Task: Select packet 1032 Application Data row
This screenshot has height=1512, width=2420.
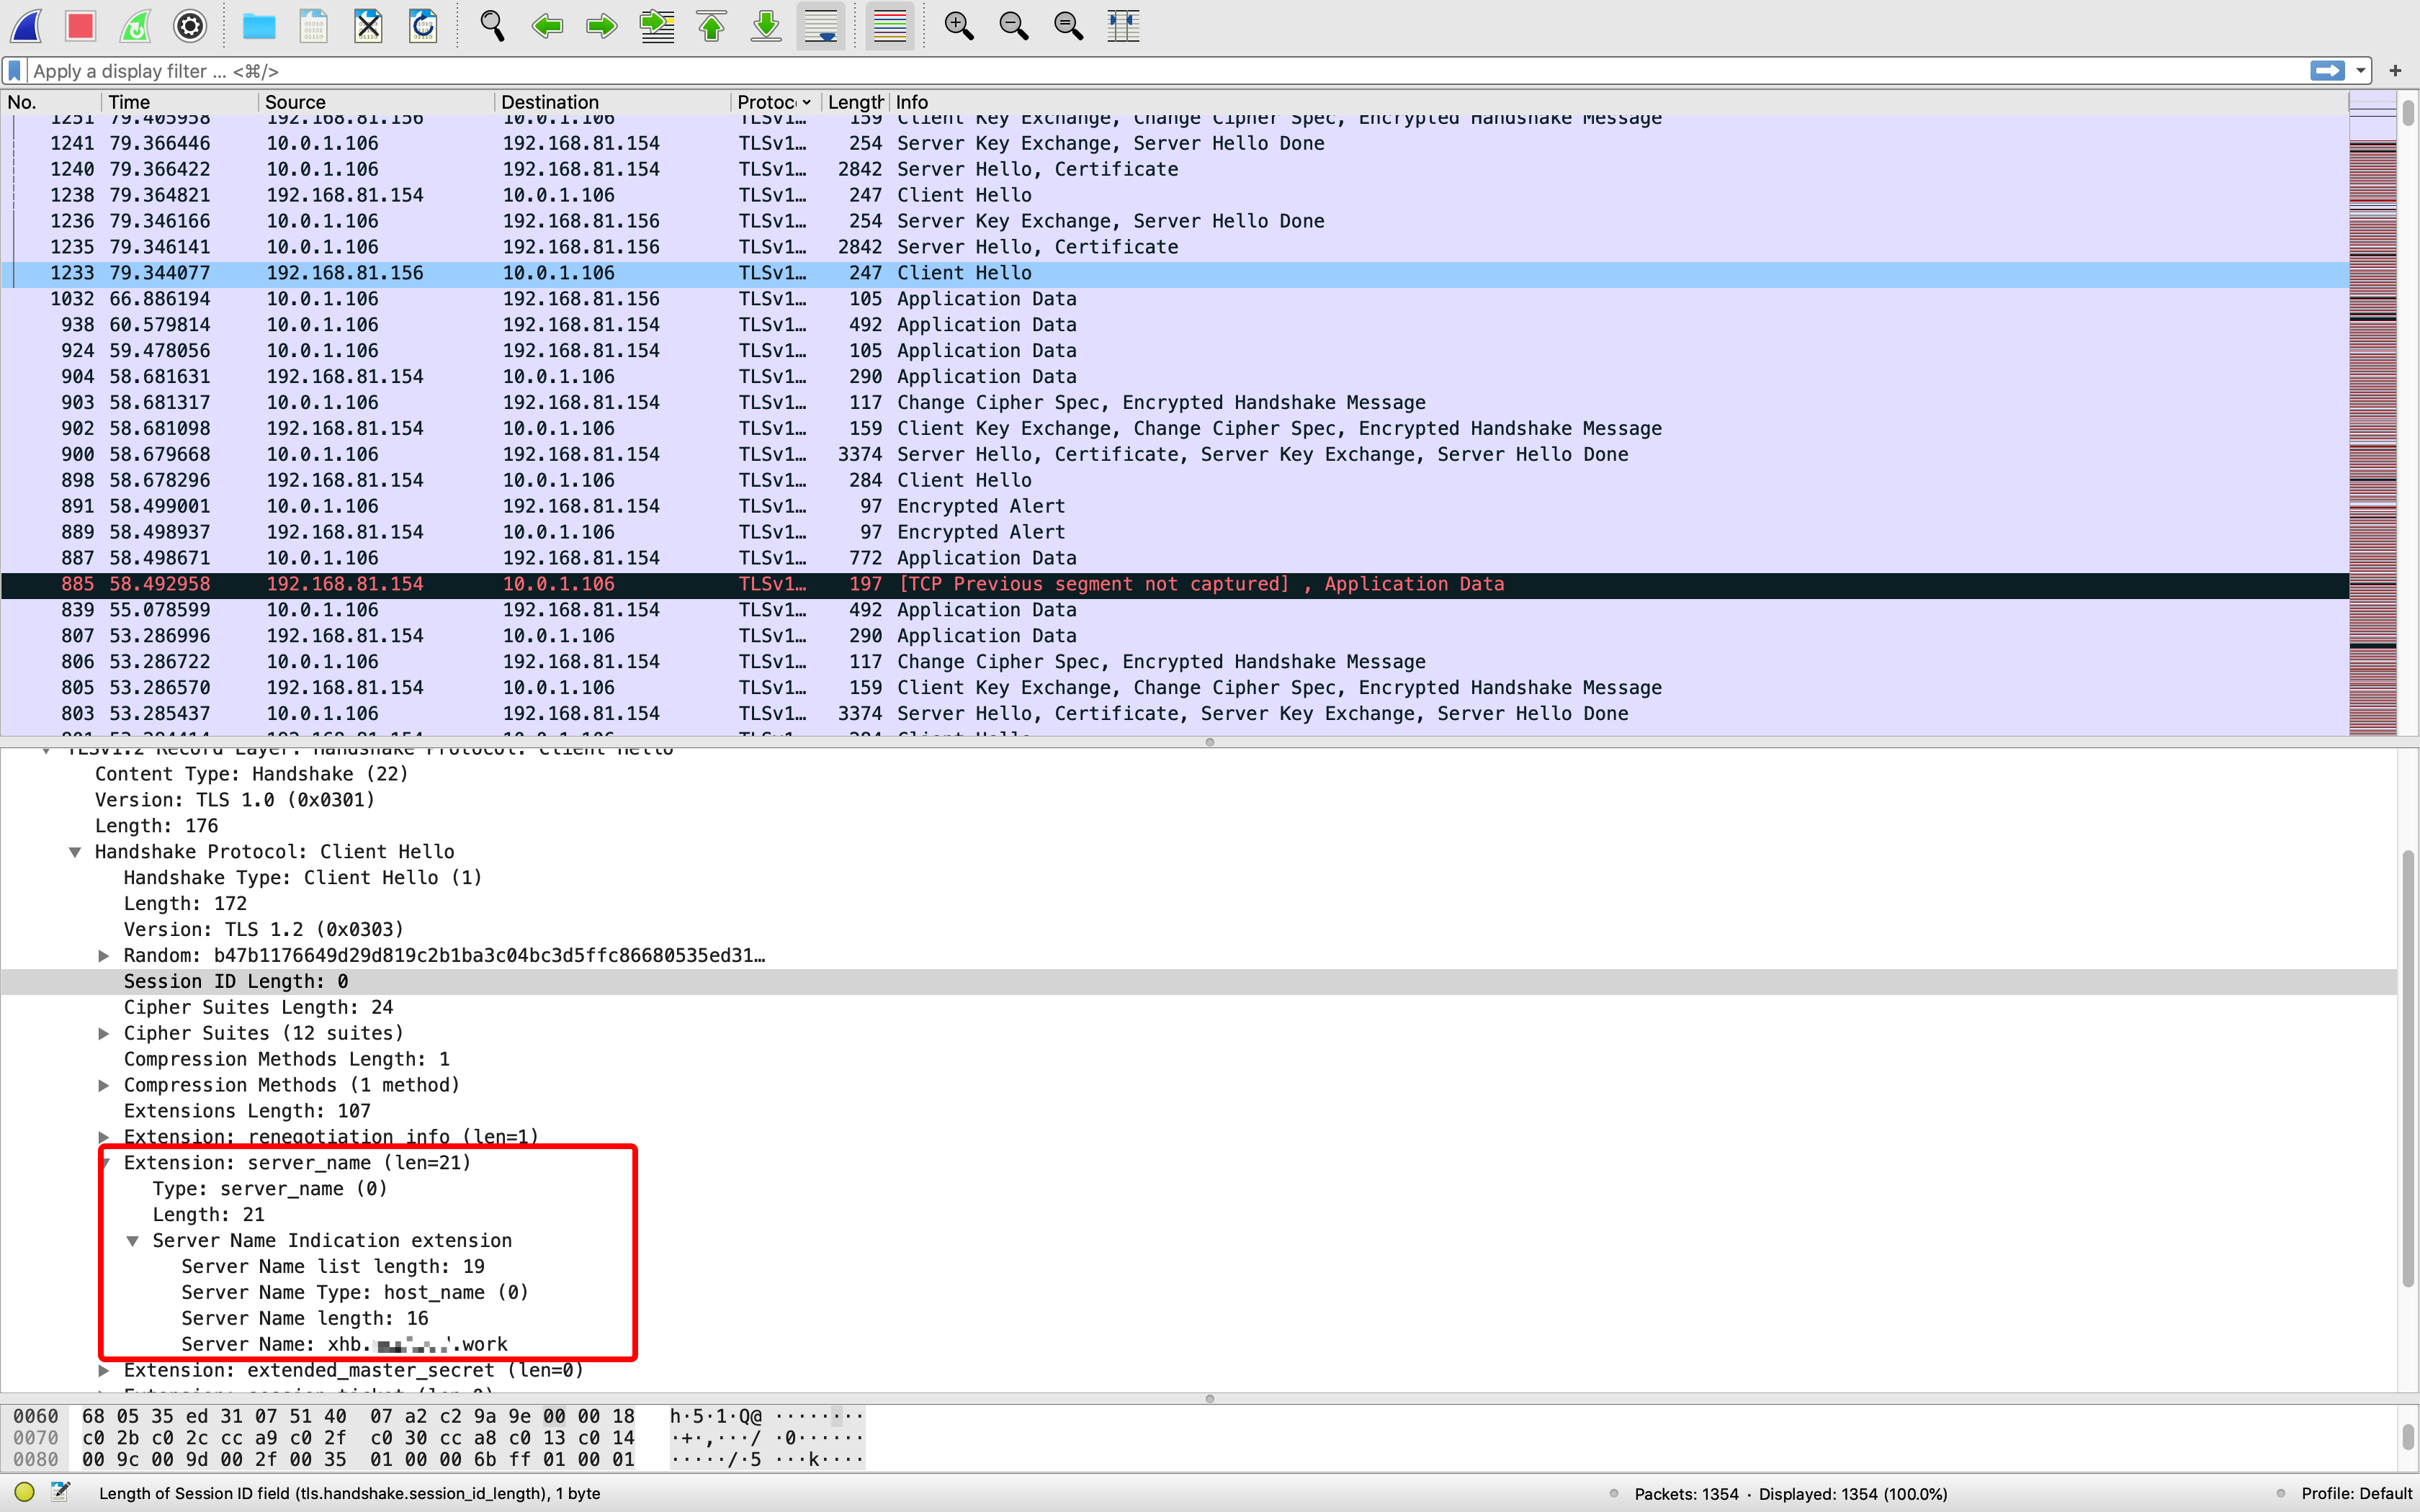Action: pyautogui.click(x=1174, y=299)
